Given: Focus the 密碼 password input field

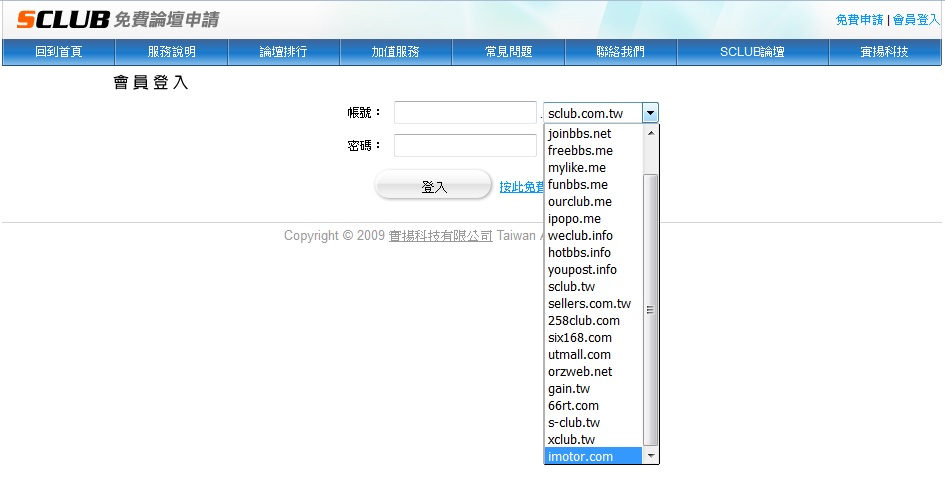Looking at the screenshot, I should pyautogui.click(x=465, y=145).
